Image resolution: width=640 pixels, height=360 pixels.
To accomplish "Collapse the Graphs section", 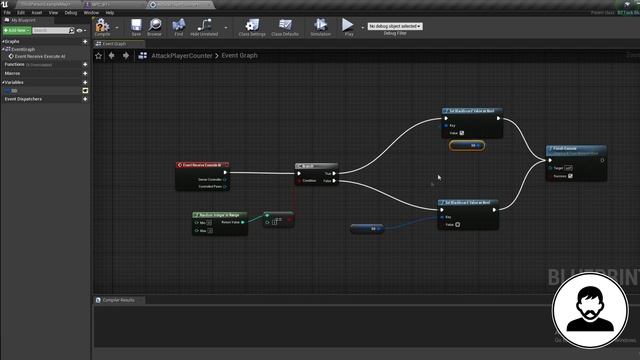I will click(3, 42).
